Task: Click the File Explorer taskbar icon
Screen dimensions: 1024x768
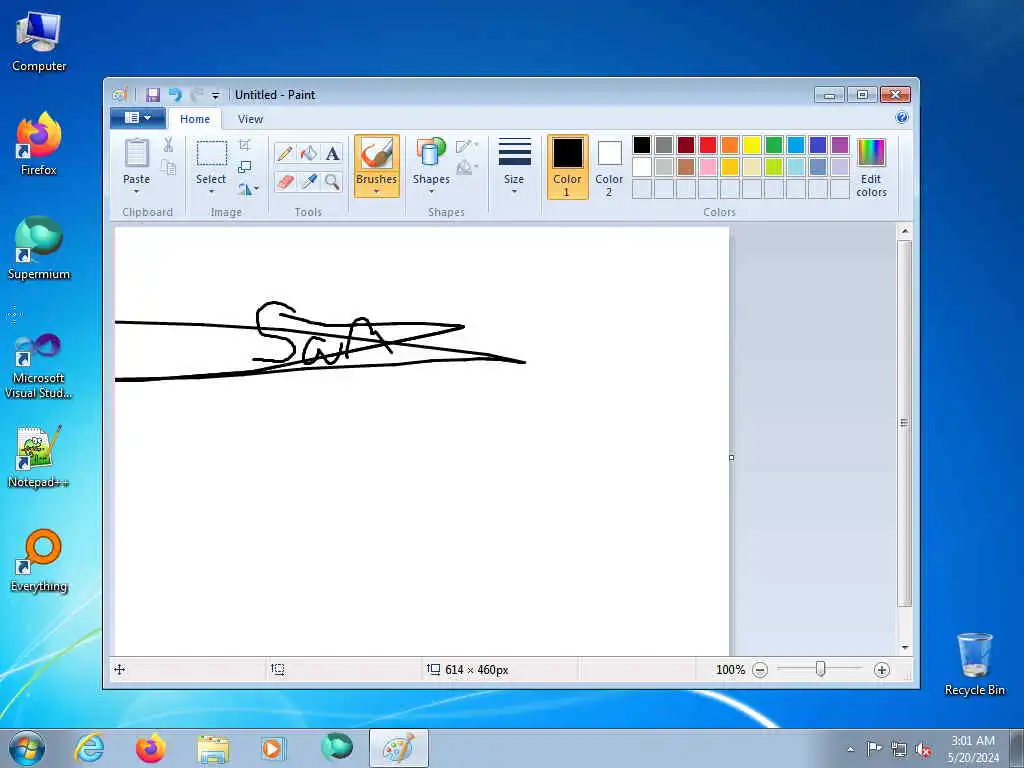Action: pos(213,748)
